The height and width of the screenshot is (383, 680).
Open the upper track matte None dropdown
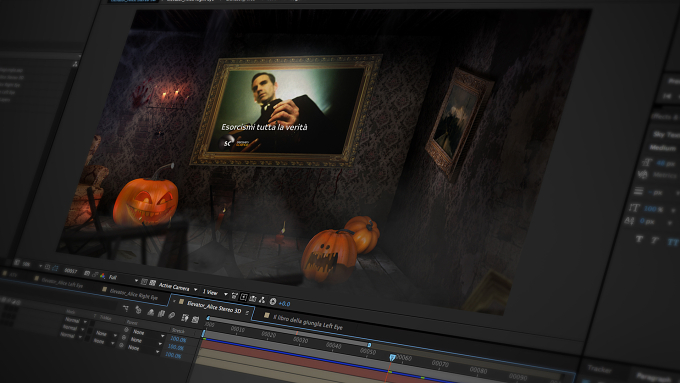point(106,334)
